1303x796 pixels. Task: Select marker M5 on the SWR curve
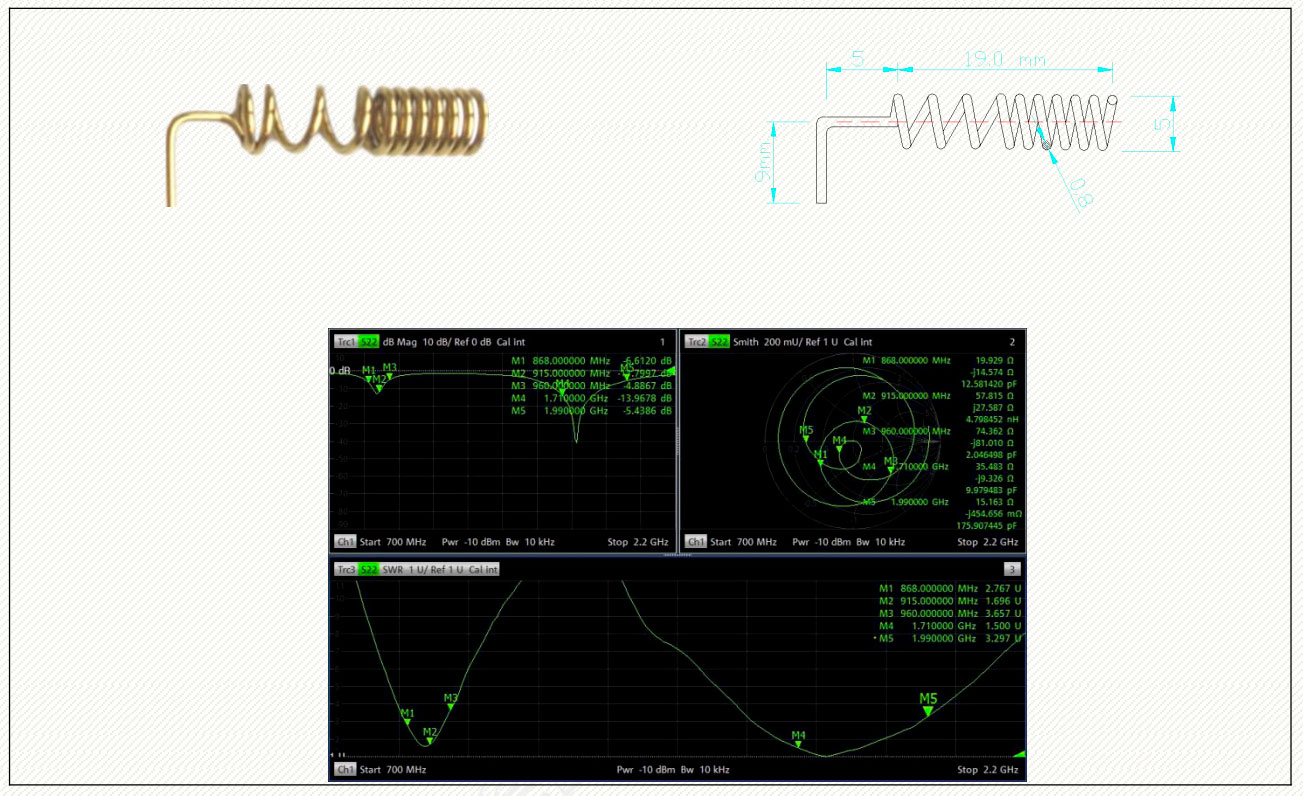click(x=928, y=704)
